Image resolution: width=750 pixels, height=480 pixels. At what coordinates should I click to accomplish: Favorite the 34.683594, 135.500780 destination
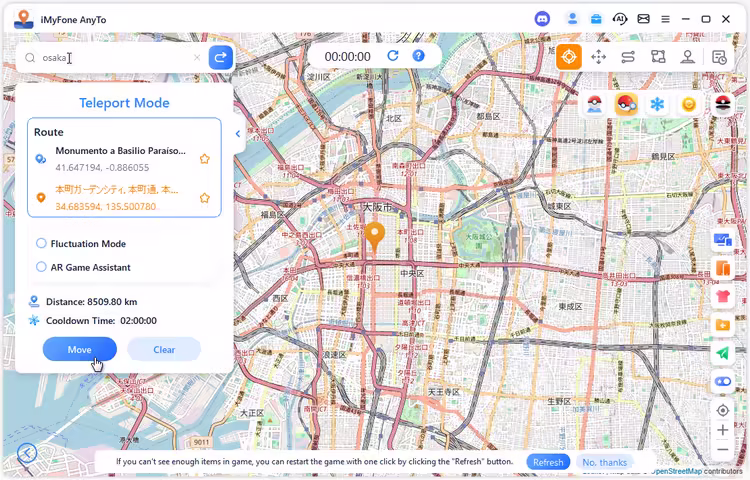coord(205,197)
